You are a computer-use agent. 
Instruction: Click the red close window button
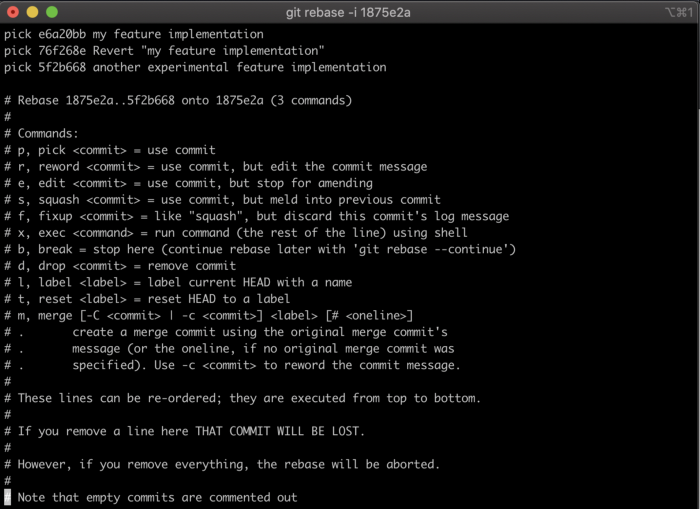click(x=13, y=11)
